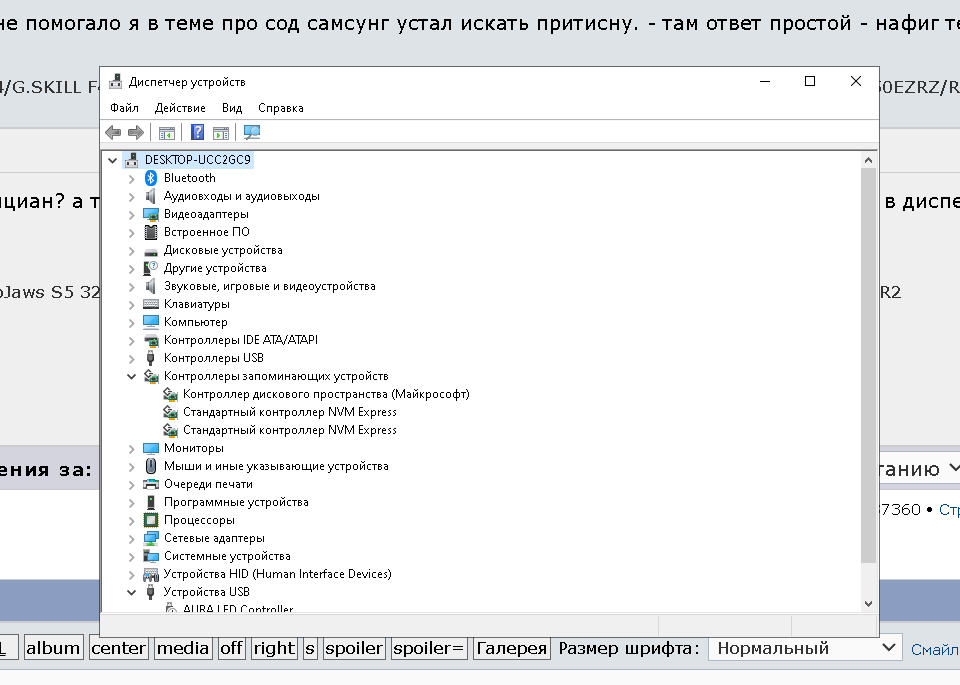Select the Устройства HID (Human Interface Devices) label
The height and width of the screenshot is (685, 960).
point(277,574)
